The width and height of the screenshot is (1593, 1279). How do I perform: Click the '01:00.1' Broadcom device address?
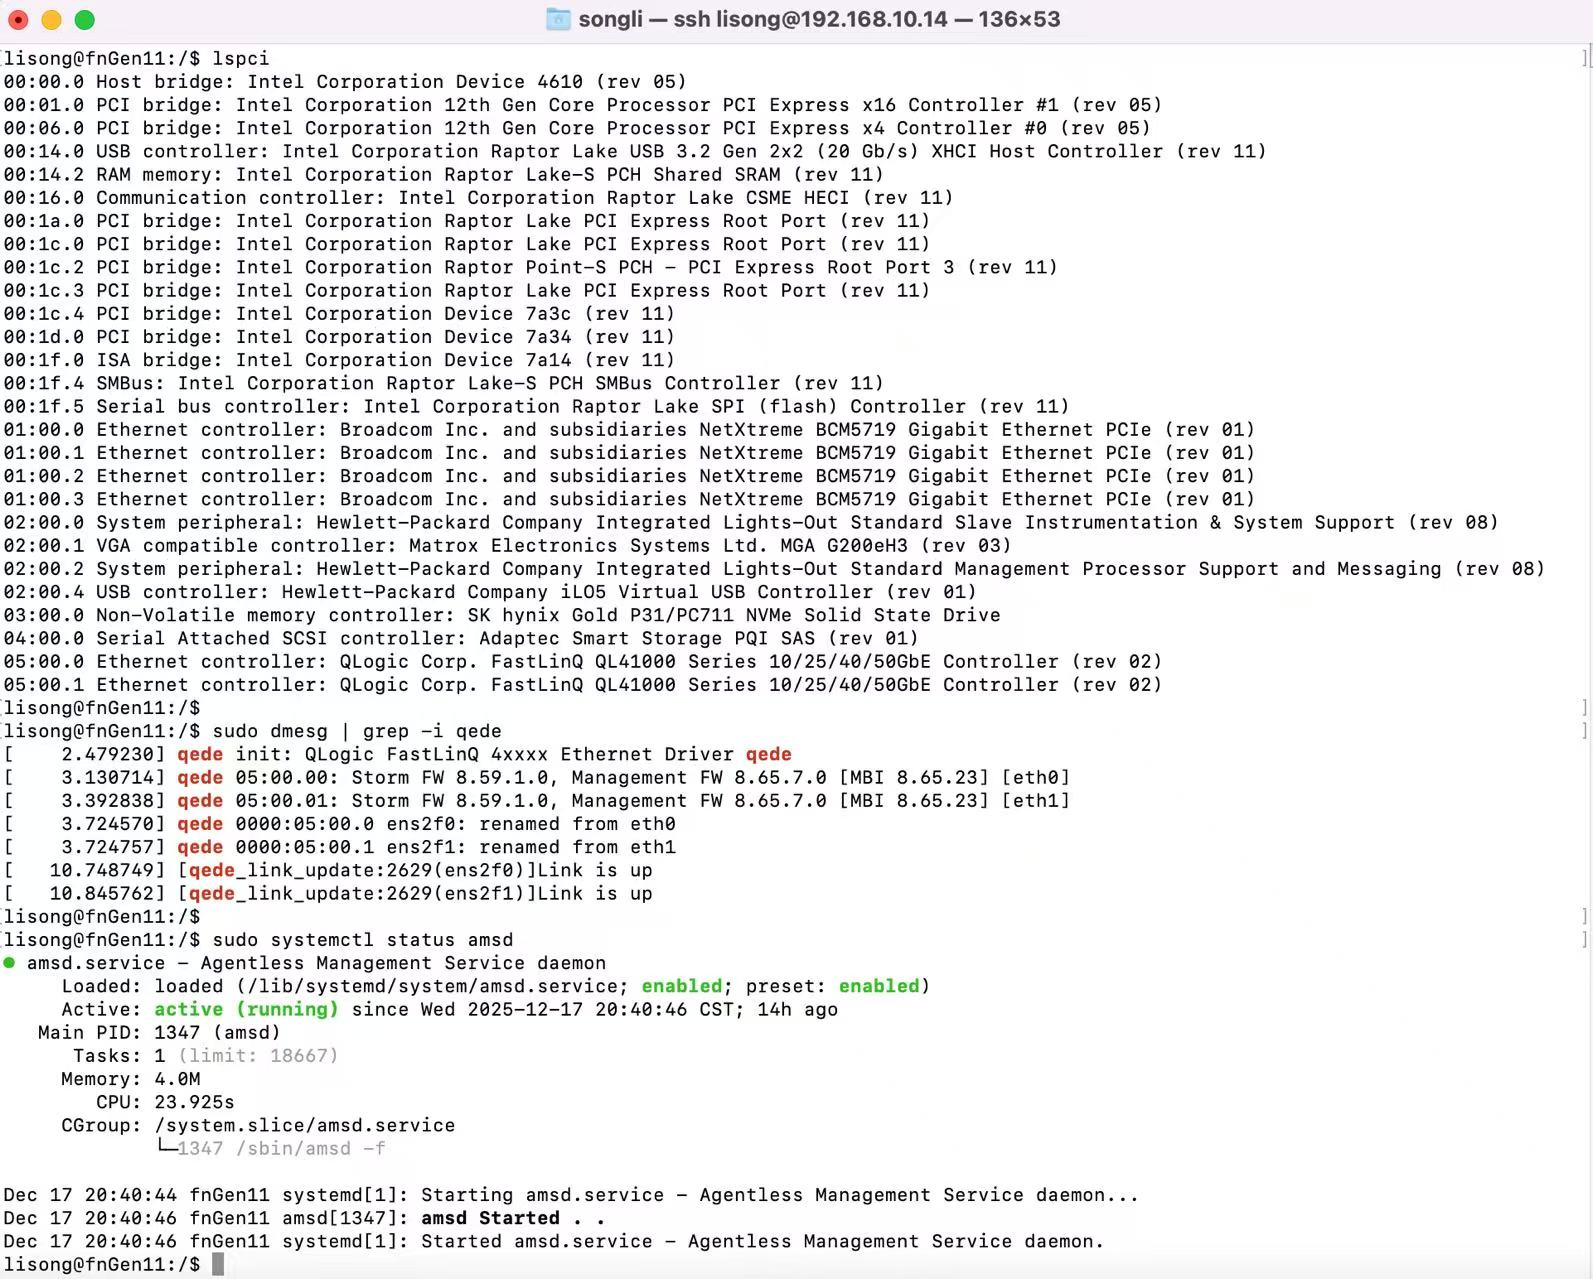point(44,453)
